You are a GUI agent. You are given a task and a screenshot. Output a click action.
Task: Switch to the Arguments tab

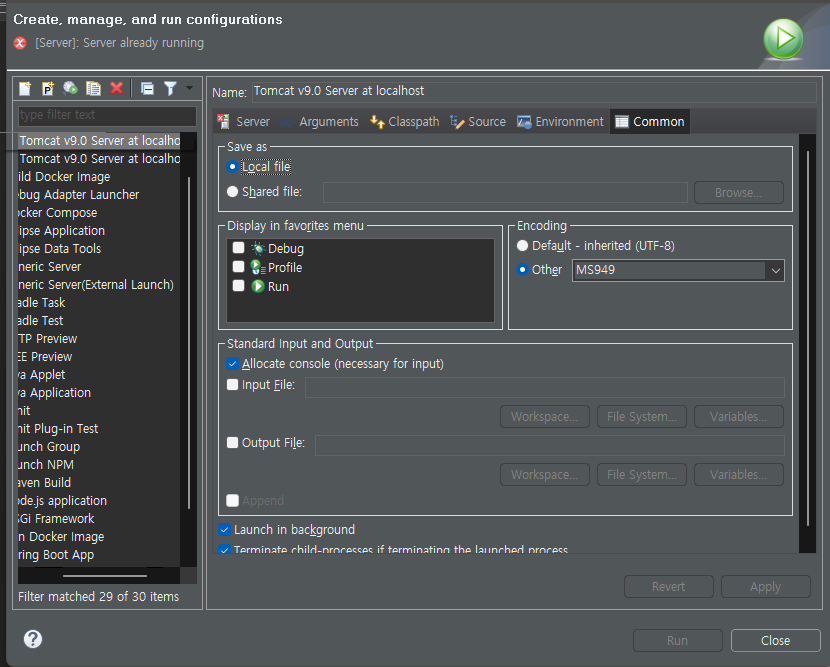point(320,122)
